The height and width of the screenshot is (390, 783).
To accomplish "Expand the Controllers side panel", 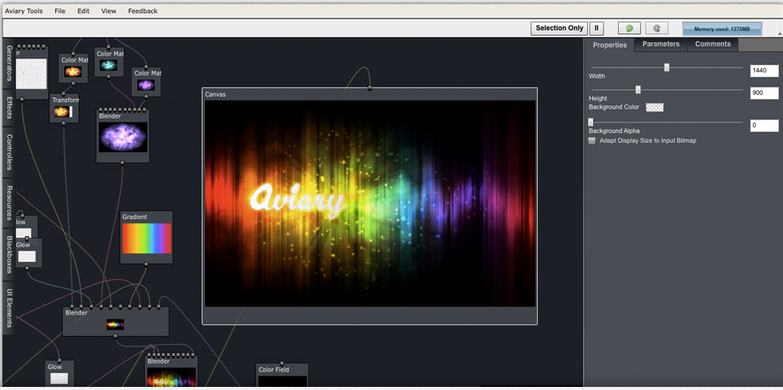I will pyautogui.click(x=9, y=152).
